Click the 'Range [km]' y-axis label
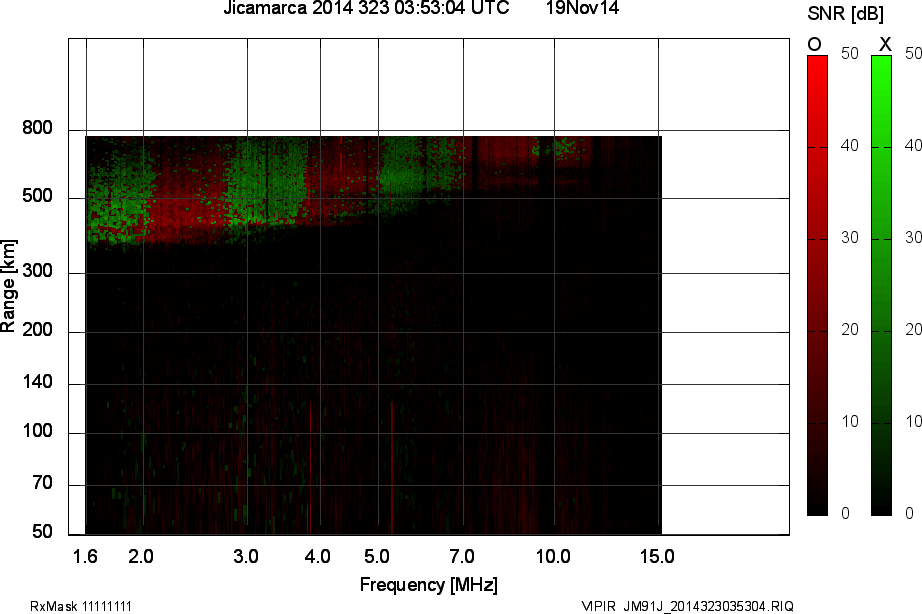This screenshot has height=614, width=922. 8,286
